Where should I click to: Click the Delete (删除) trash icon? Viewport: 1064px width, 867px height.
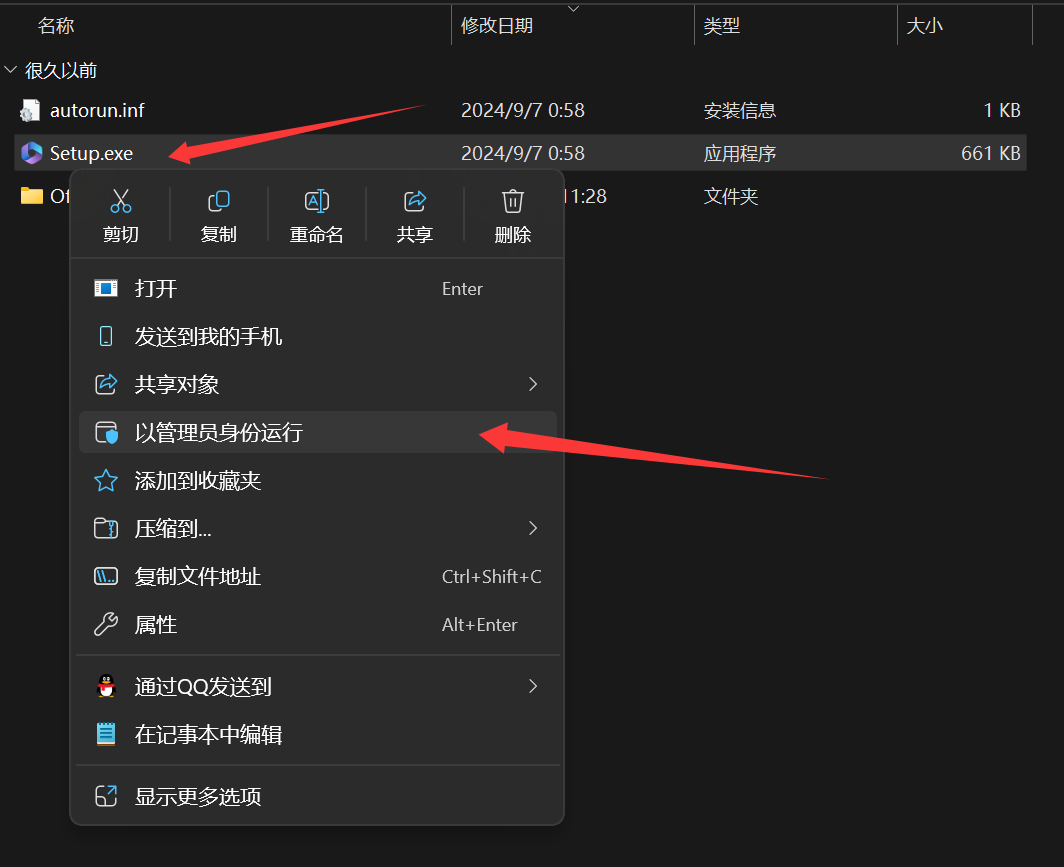[512, 202]
